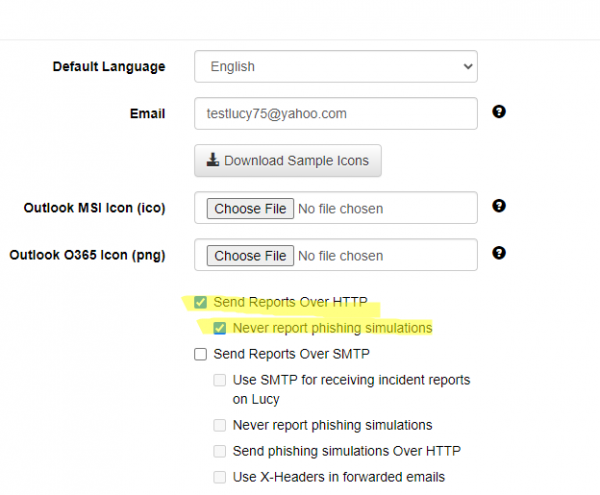This screenshot has height=495, width=600.
Task: Click No file chosen text for O365 icon
Action: [341, 256]
